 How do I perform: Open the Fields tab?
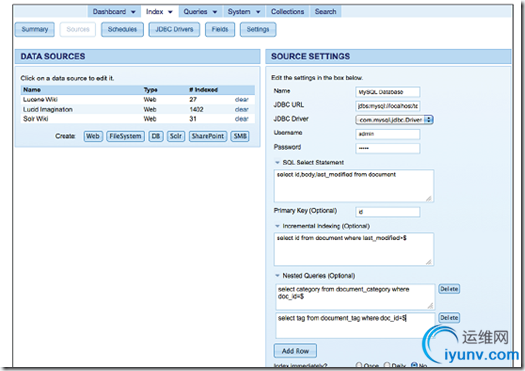(x=220, y=29)
